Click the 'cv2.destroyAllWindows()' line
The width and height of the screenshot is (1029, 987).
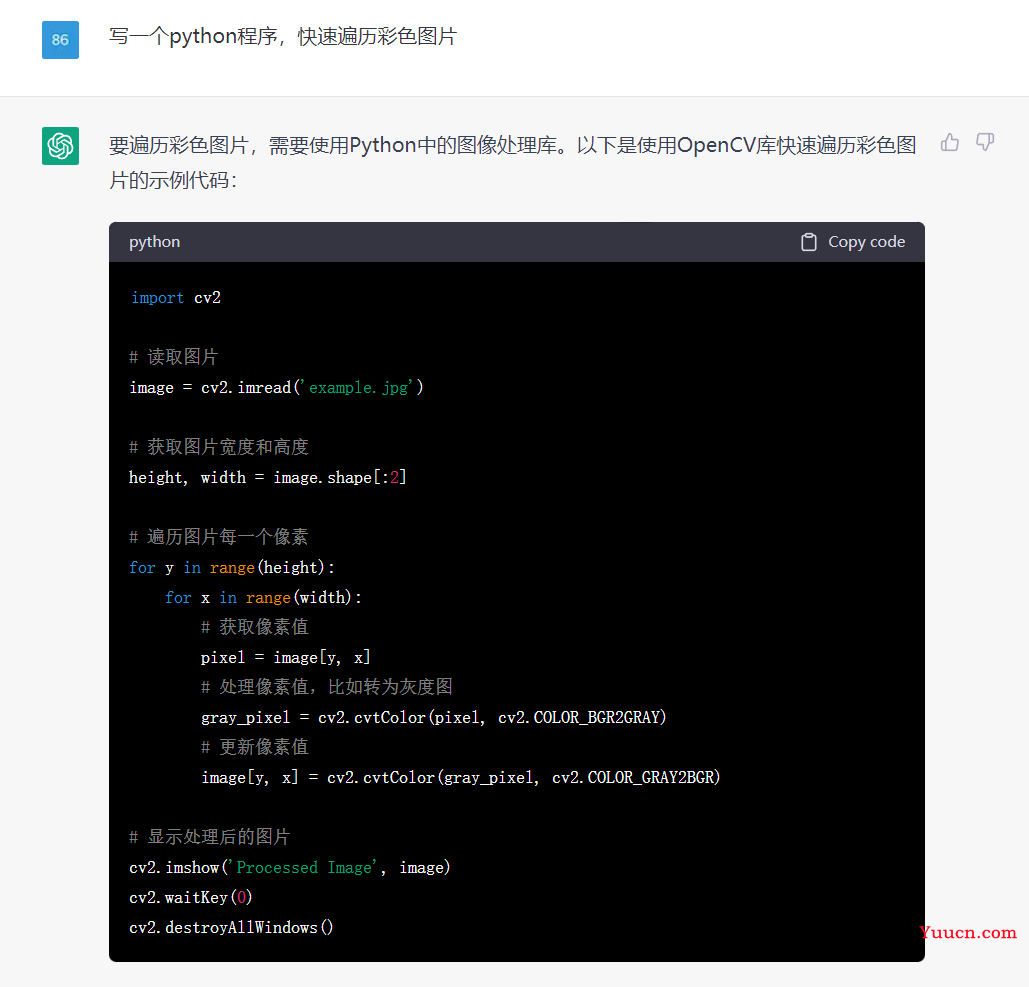point(231,928)
